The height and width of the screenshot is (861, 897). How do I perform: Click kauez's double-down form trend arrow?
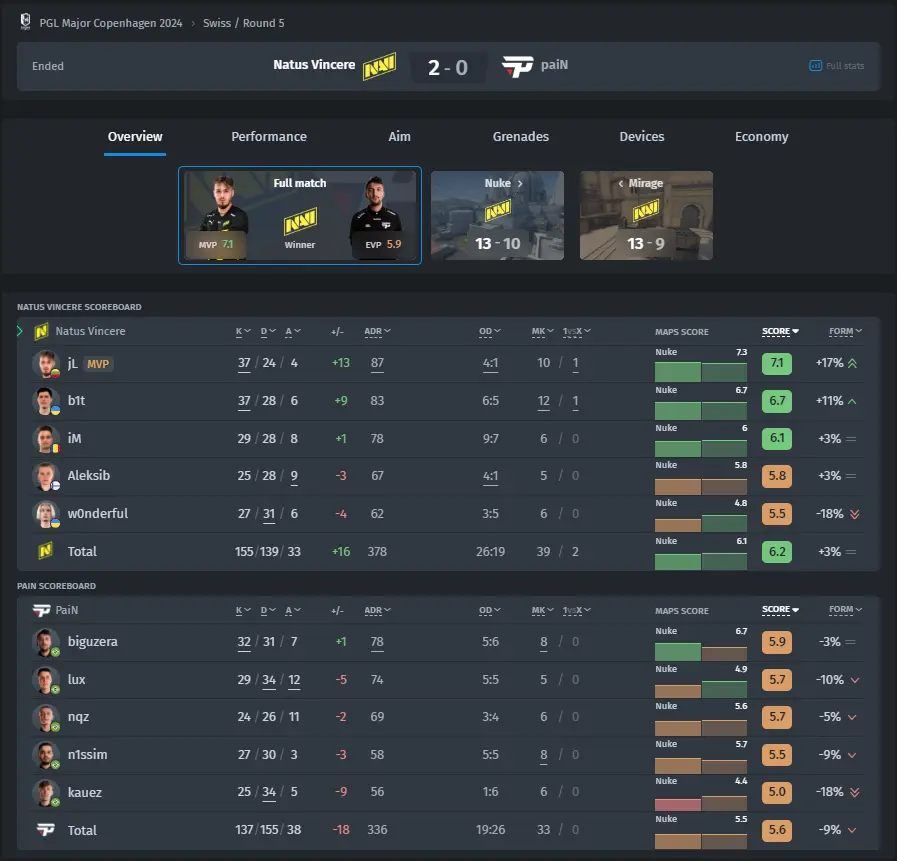(855, 792)
